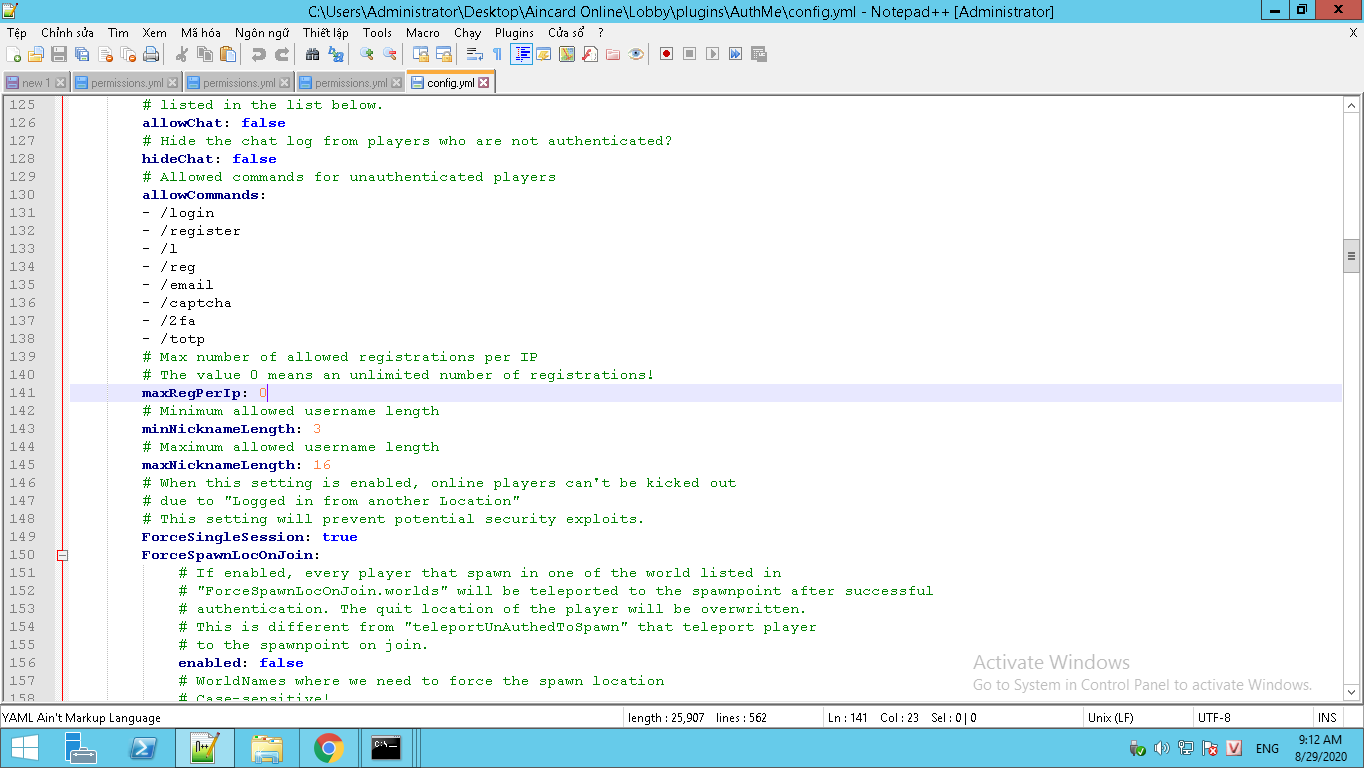Click the Zoom in toolbar icon
1364x768 pixels.
tap(366, 54)
